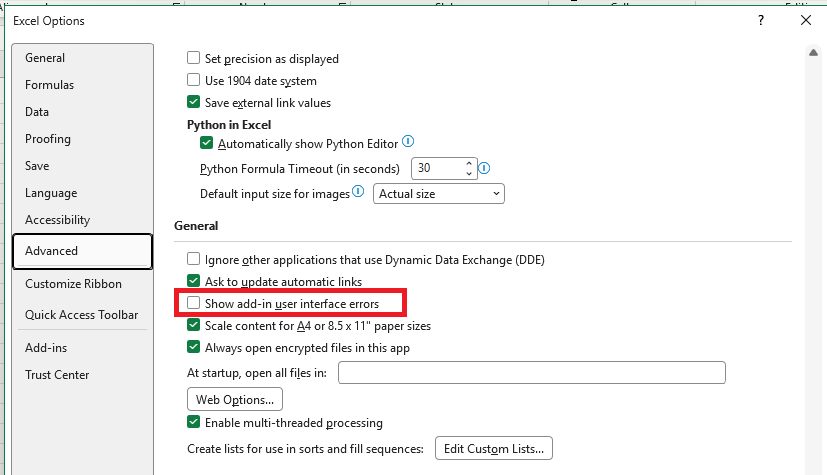
Task: Click the Edit Custom Lists button
Action: pos(494,448)
